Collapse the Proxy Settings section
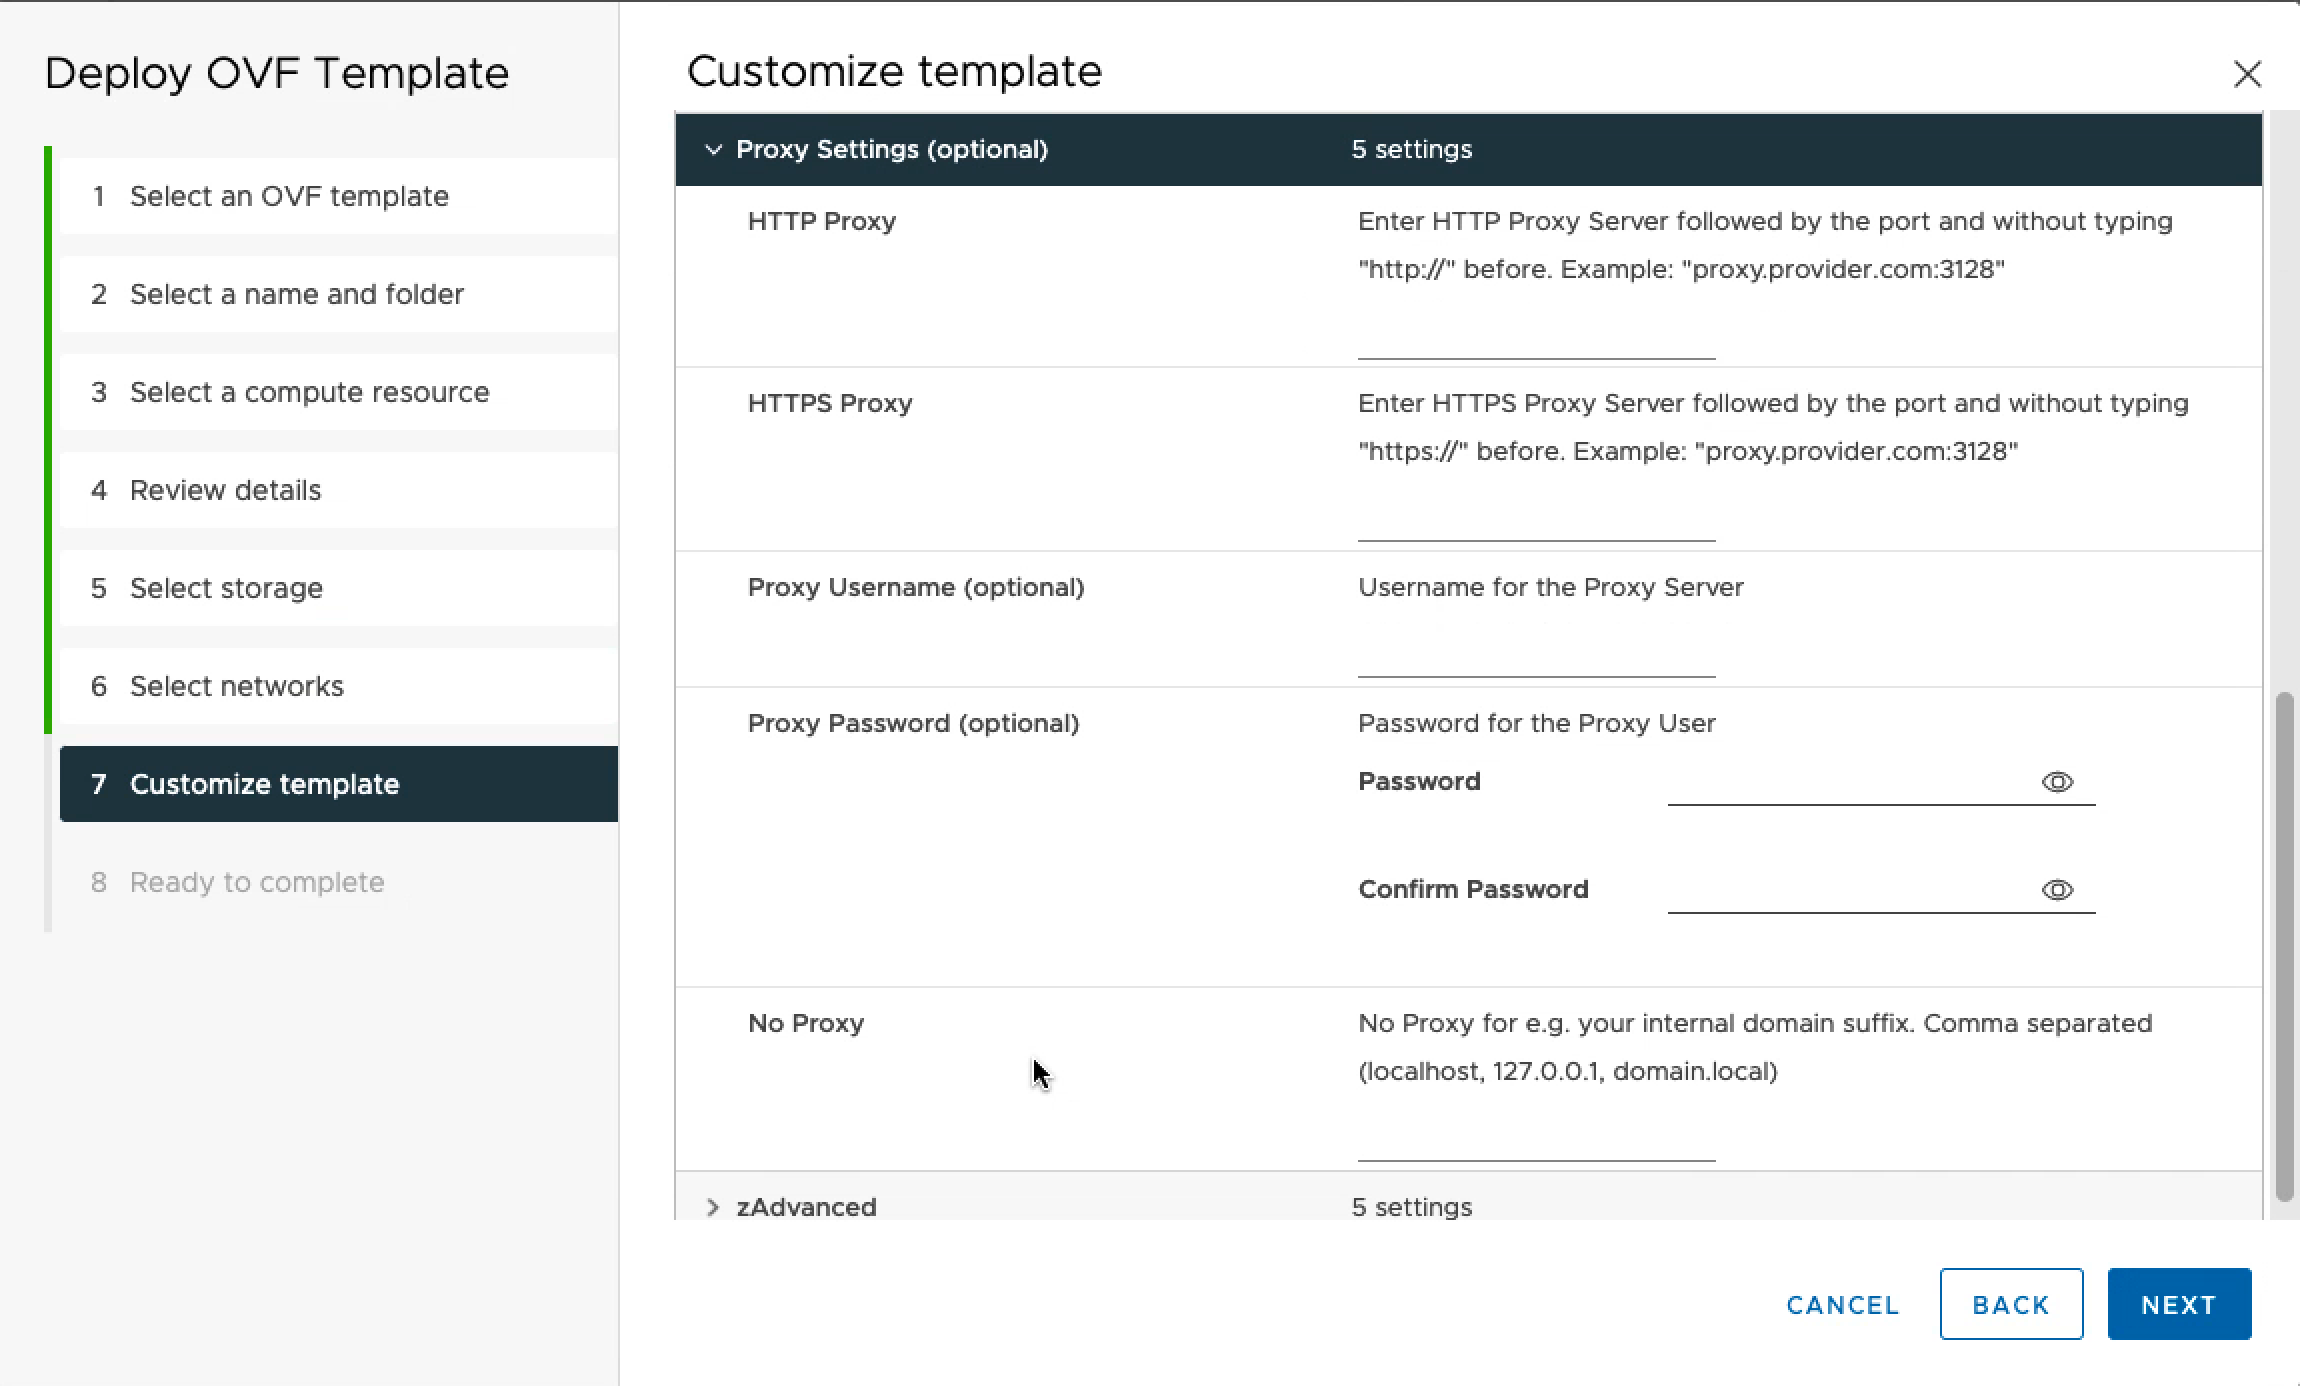The height and width of the screenshot is (1386, 2300). (x=713, y=150)
